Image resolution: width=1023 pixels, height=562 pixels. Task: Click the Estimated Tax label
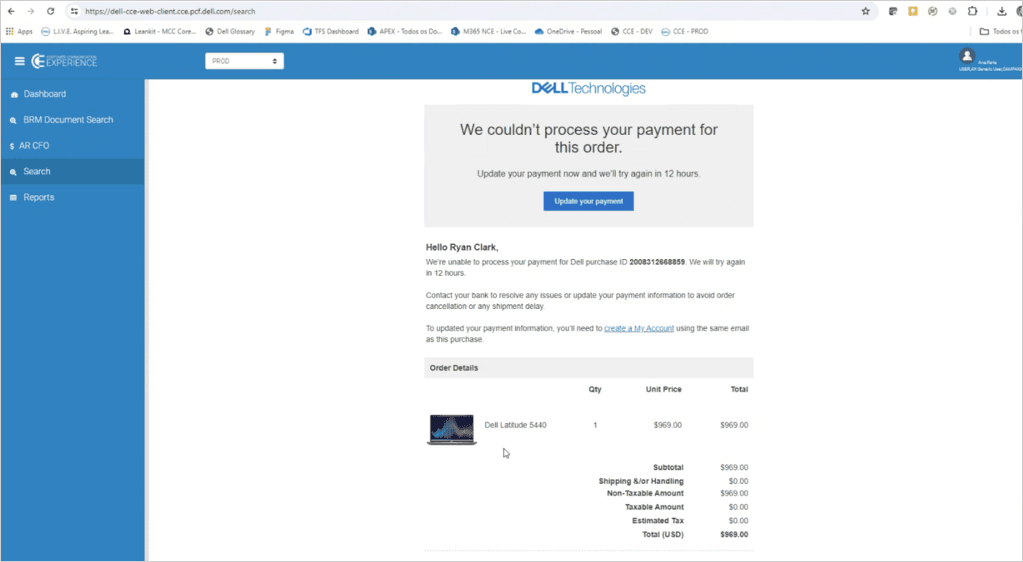click(x=658, y=520)
